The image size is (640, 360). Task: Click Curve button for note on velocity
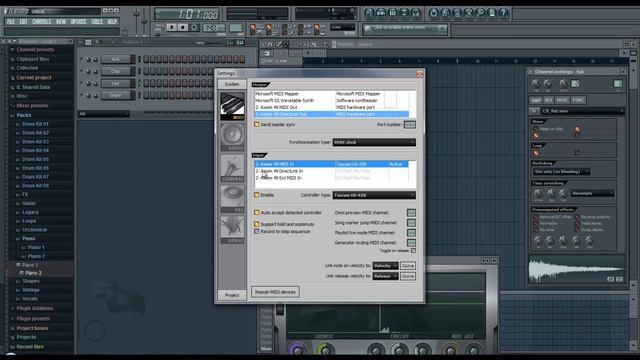[x=408, y=266]
